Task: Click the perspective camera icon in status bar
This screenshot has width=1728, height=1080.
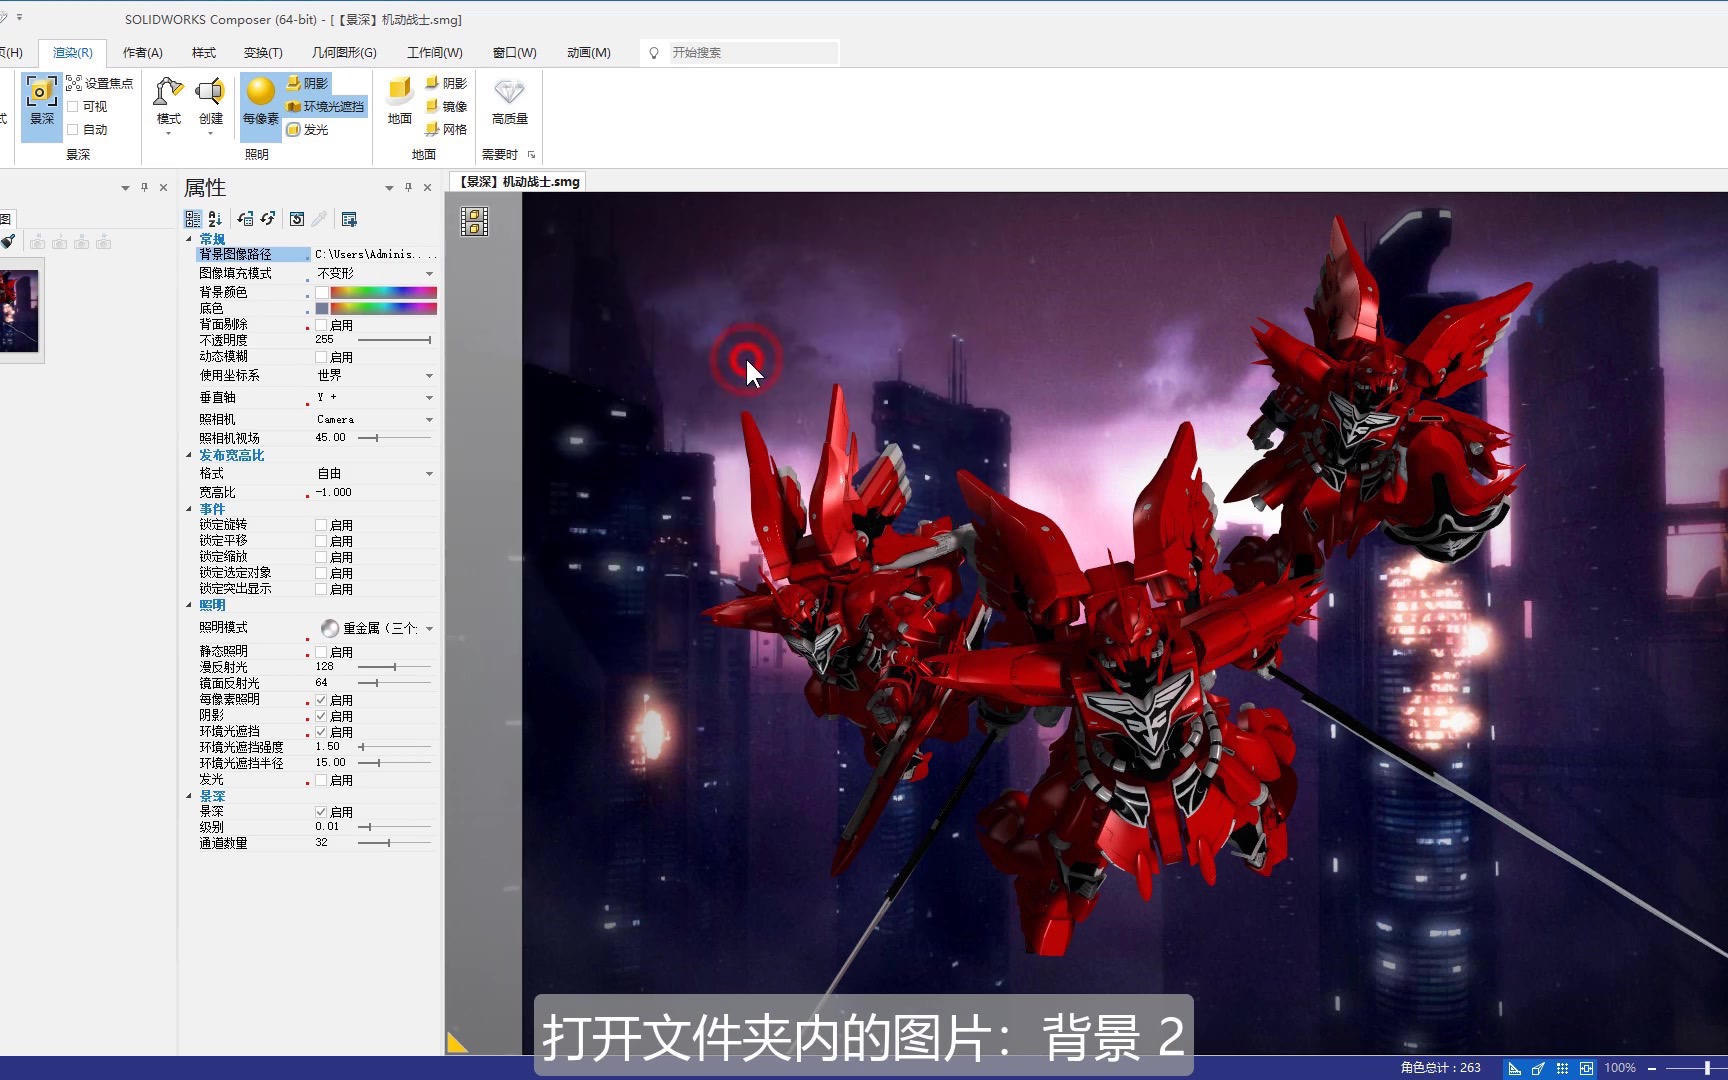Action: click(1538, 1068)
